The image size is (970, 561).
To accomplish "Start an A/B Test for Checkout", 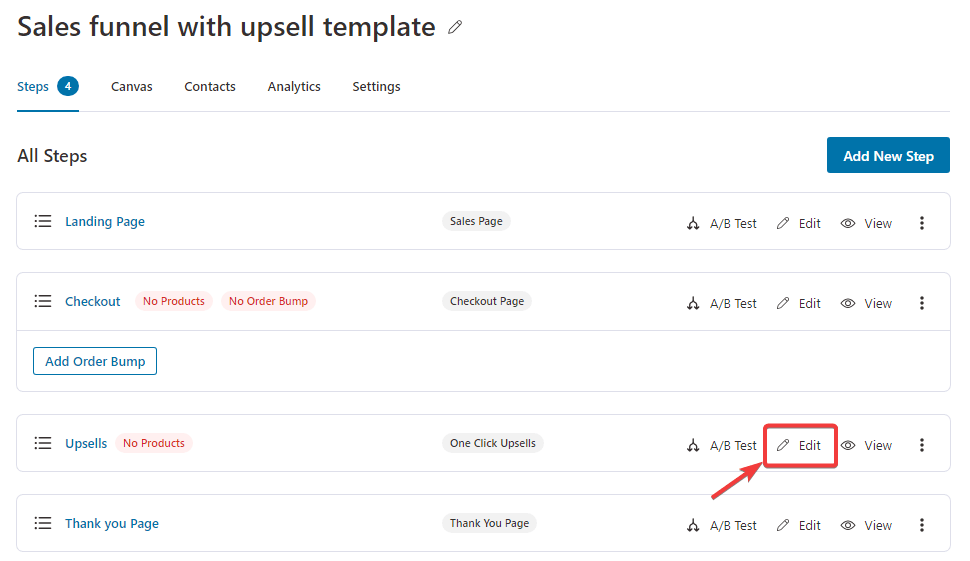I will 721,303.
